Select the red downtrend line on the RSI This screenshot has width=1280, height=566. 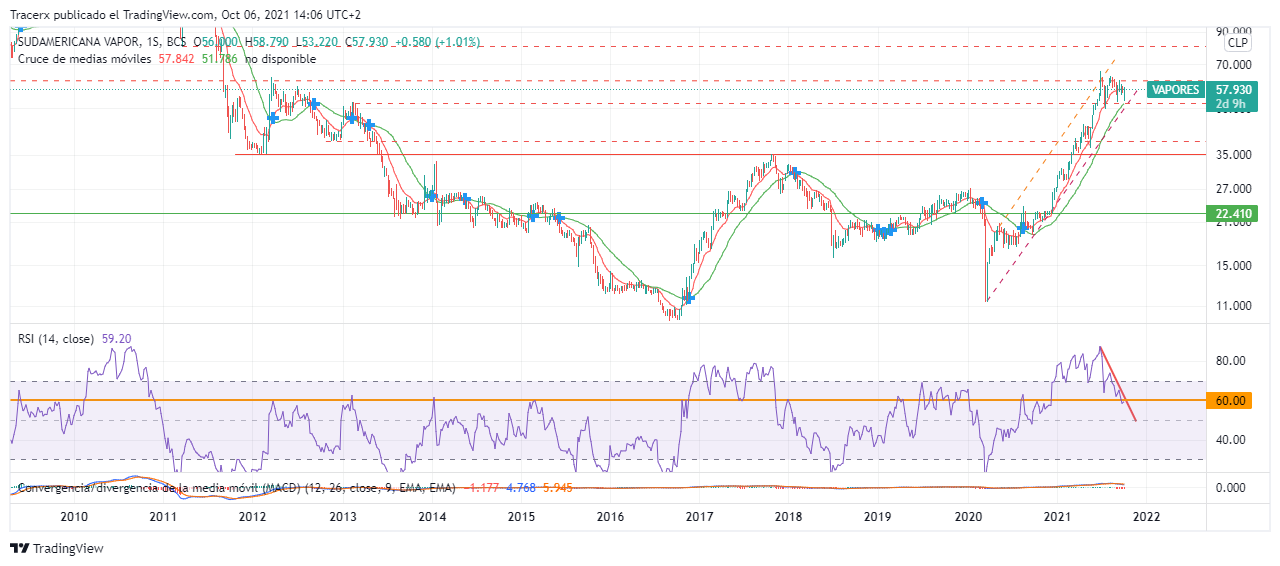click(1118, 384)
